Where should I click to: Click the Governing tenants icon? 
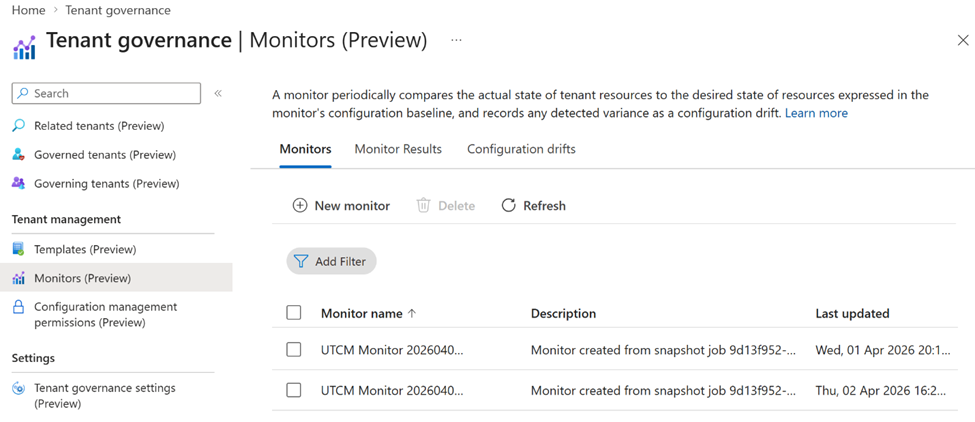pyautogui.click(x=18, y=184)
